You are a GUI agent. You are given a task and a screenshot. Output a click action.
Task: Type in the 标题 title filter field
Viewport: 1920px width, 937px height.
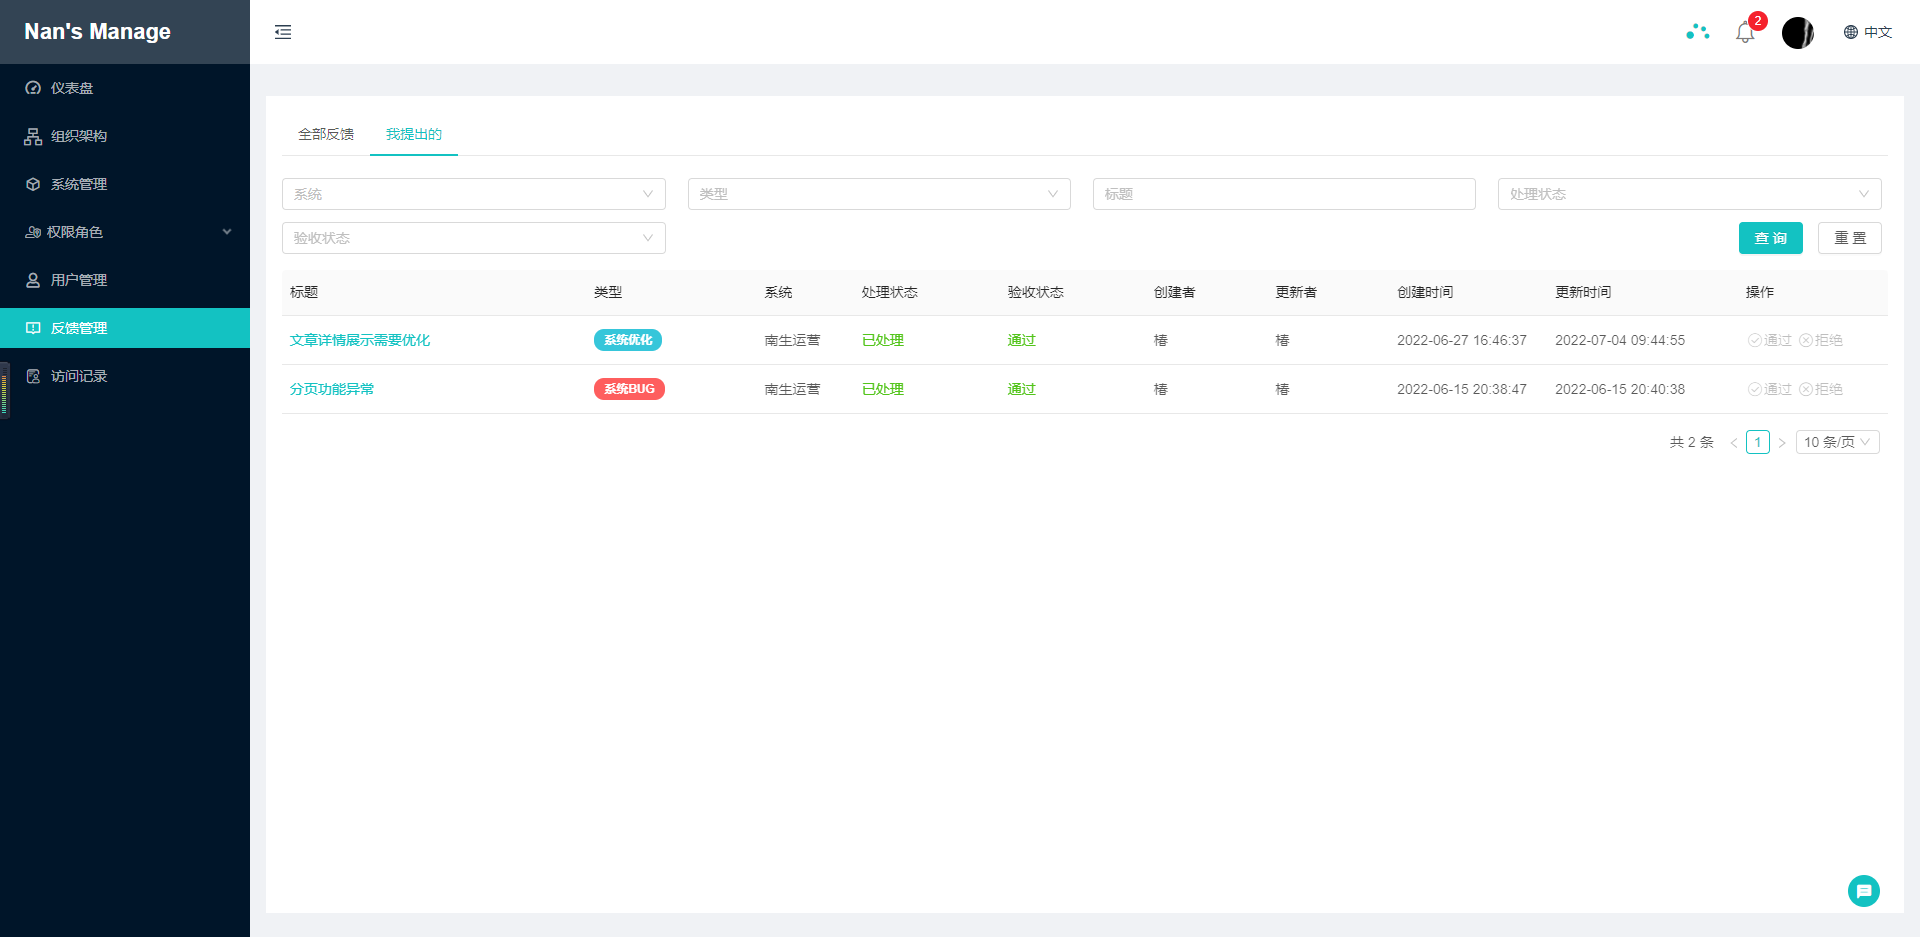pyautogui.click(x=1283, y=194)
